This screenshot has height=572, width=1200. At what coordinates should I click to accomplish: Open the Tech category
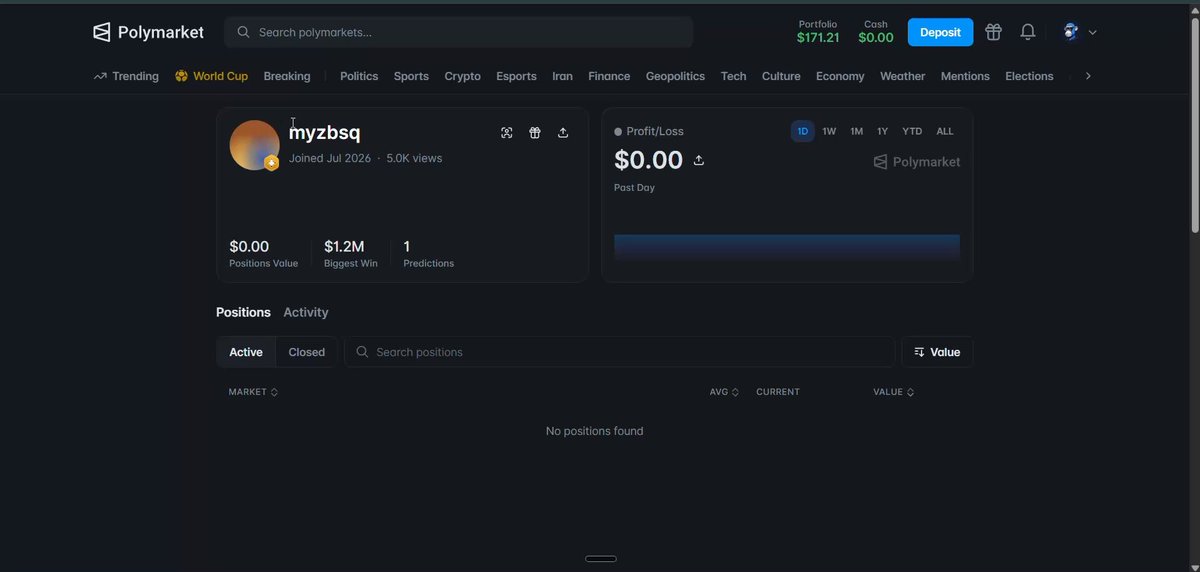pos(733,76)
